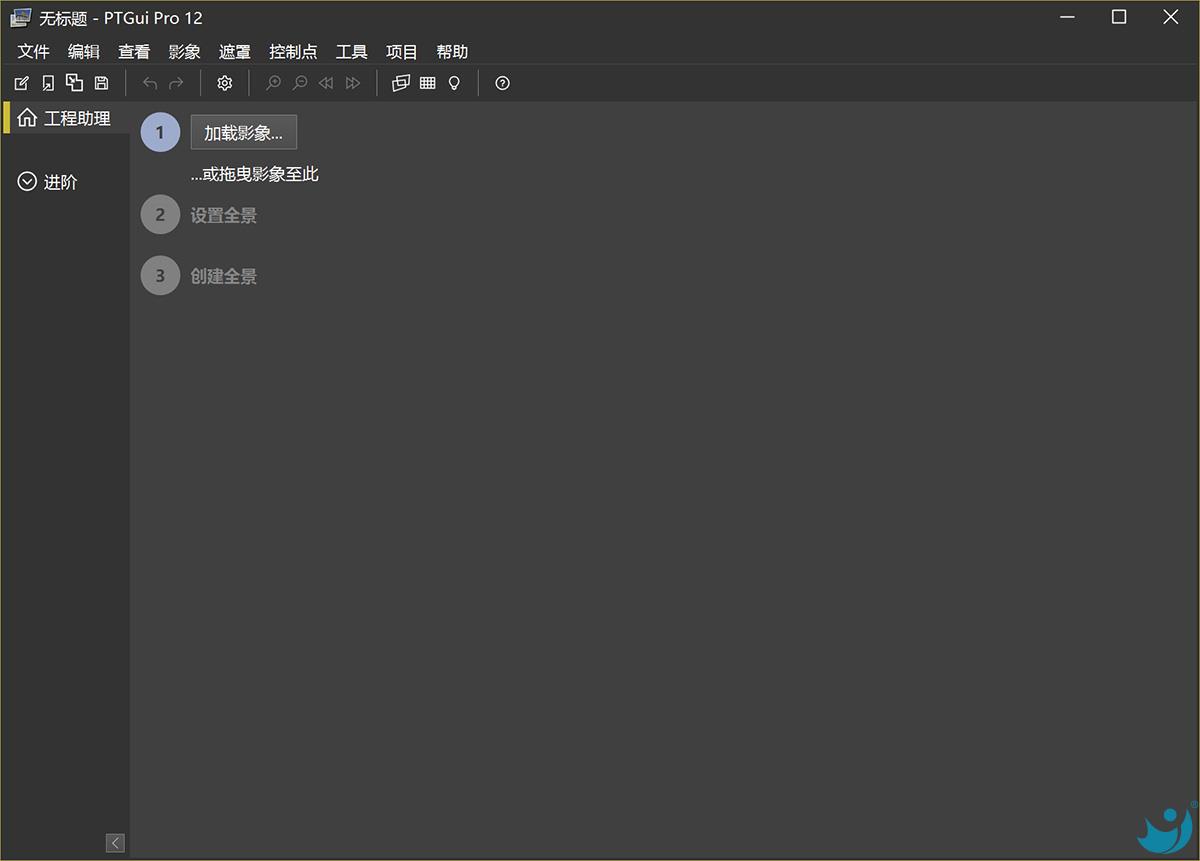Open the 文件 menu
The width and height of the screenshot is (1200, 861).
(33, 52)
